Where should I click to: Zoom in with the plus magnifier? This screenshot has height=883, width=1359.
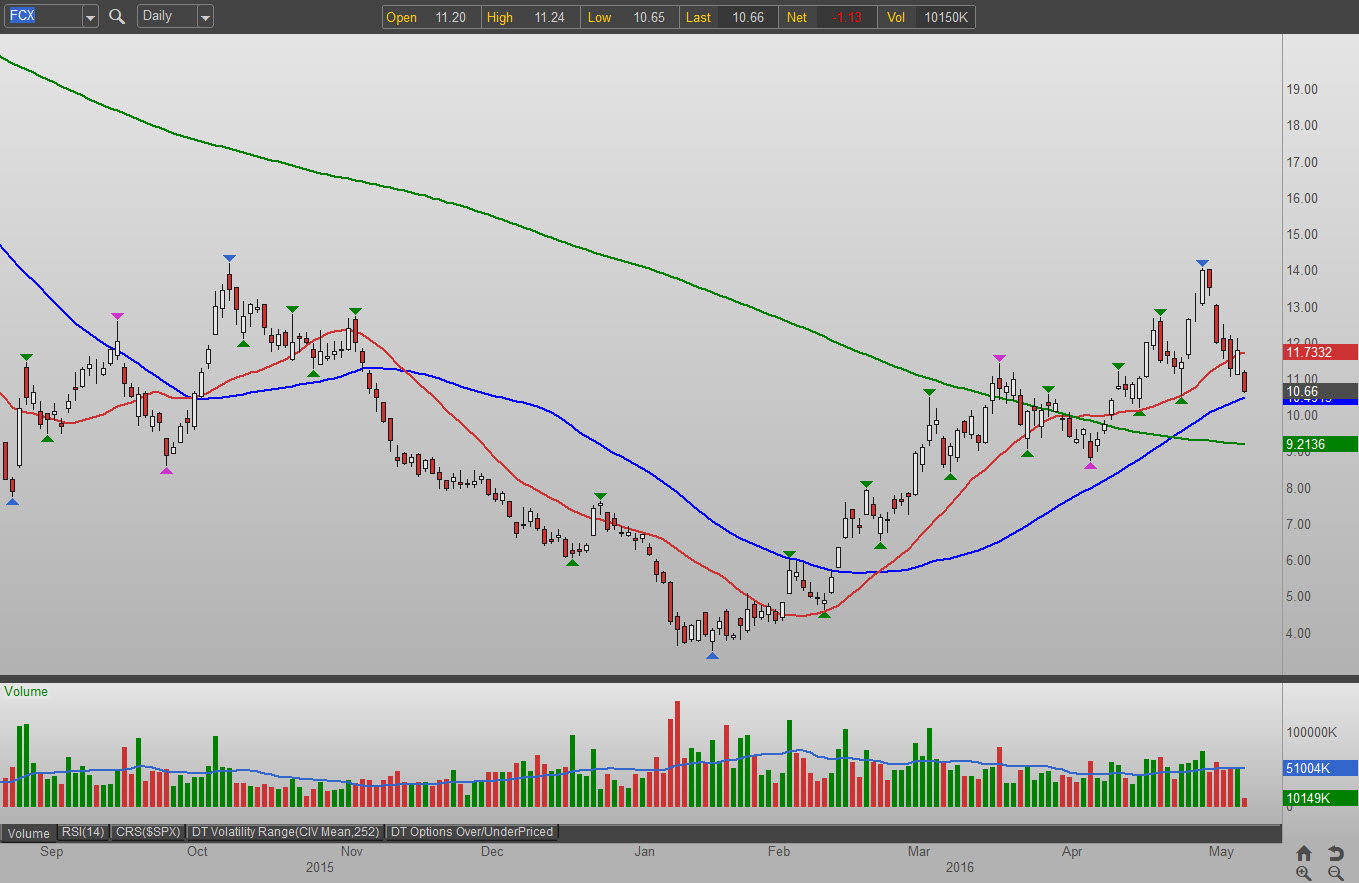1304,873
